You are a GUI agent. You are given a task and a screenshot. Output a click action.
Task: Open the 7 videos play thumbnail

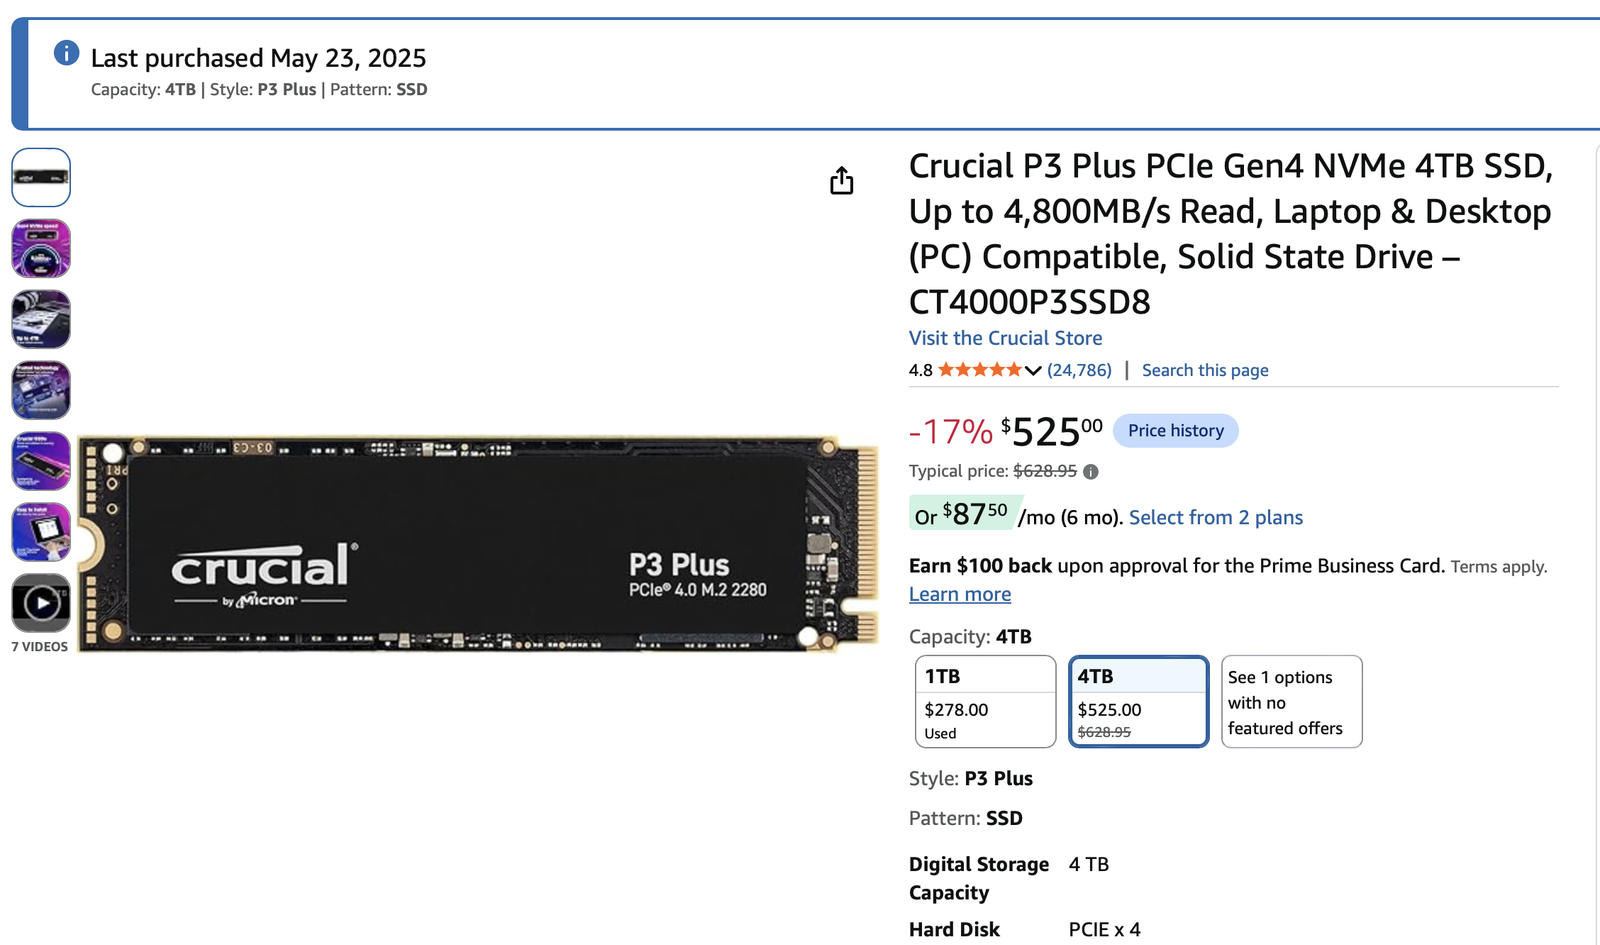point(41,603)
